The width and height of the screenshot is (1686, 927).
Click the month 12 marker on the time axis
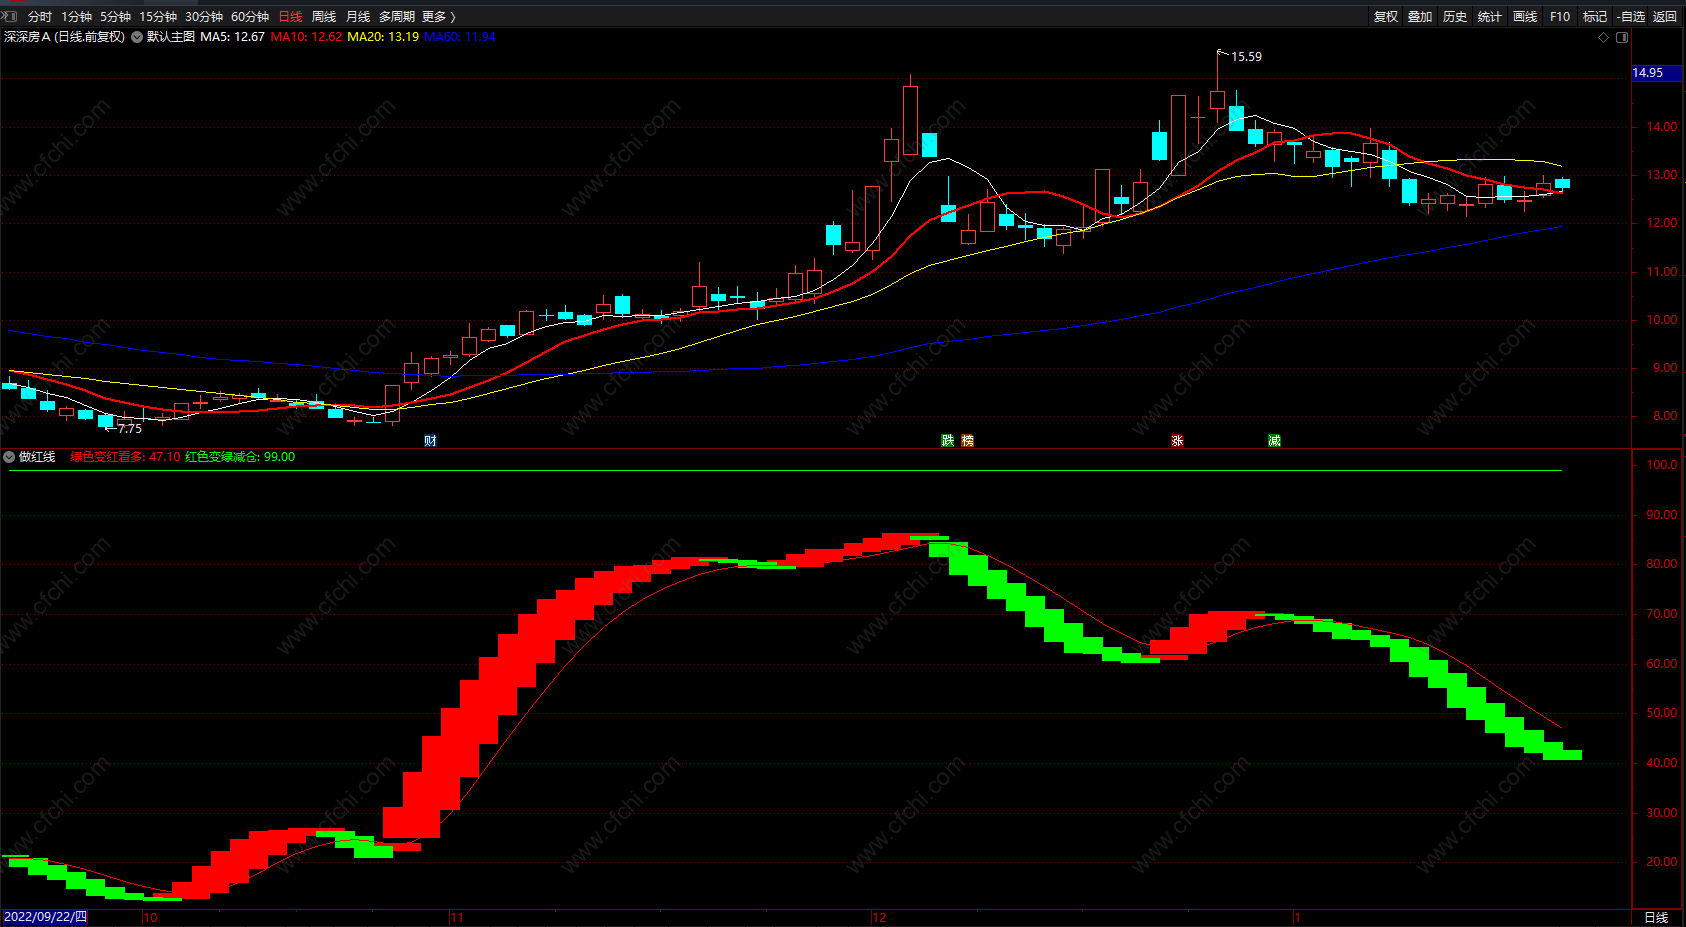point(879,918)
